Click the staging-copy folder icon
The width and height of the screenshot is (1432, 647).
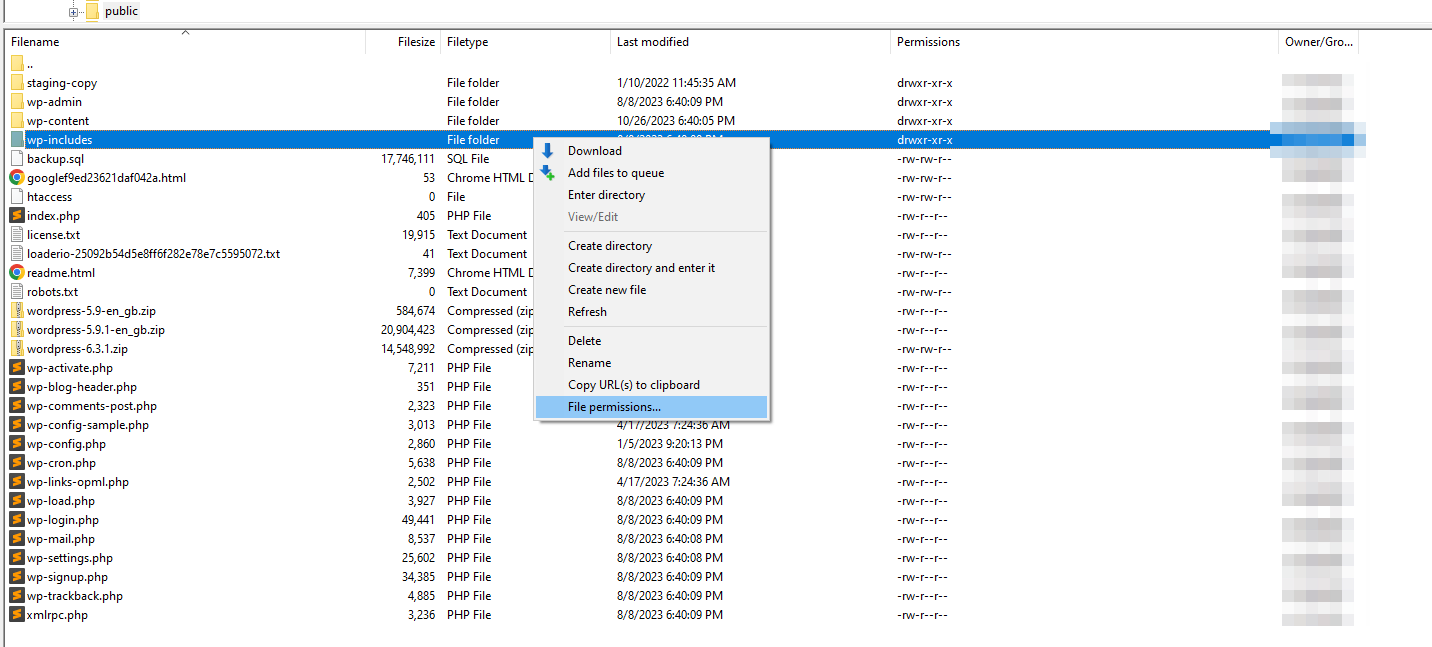pos(17,83)
